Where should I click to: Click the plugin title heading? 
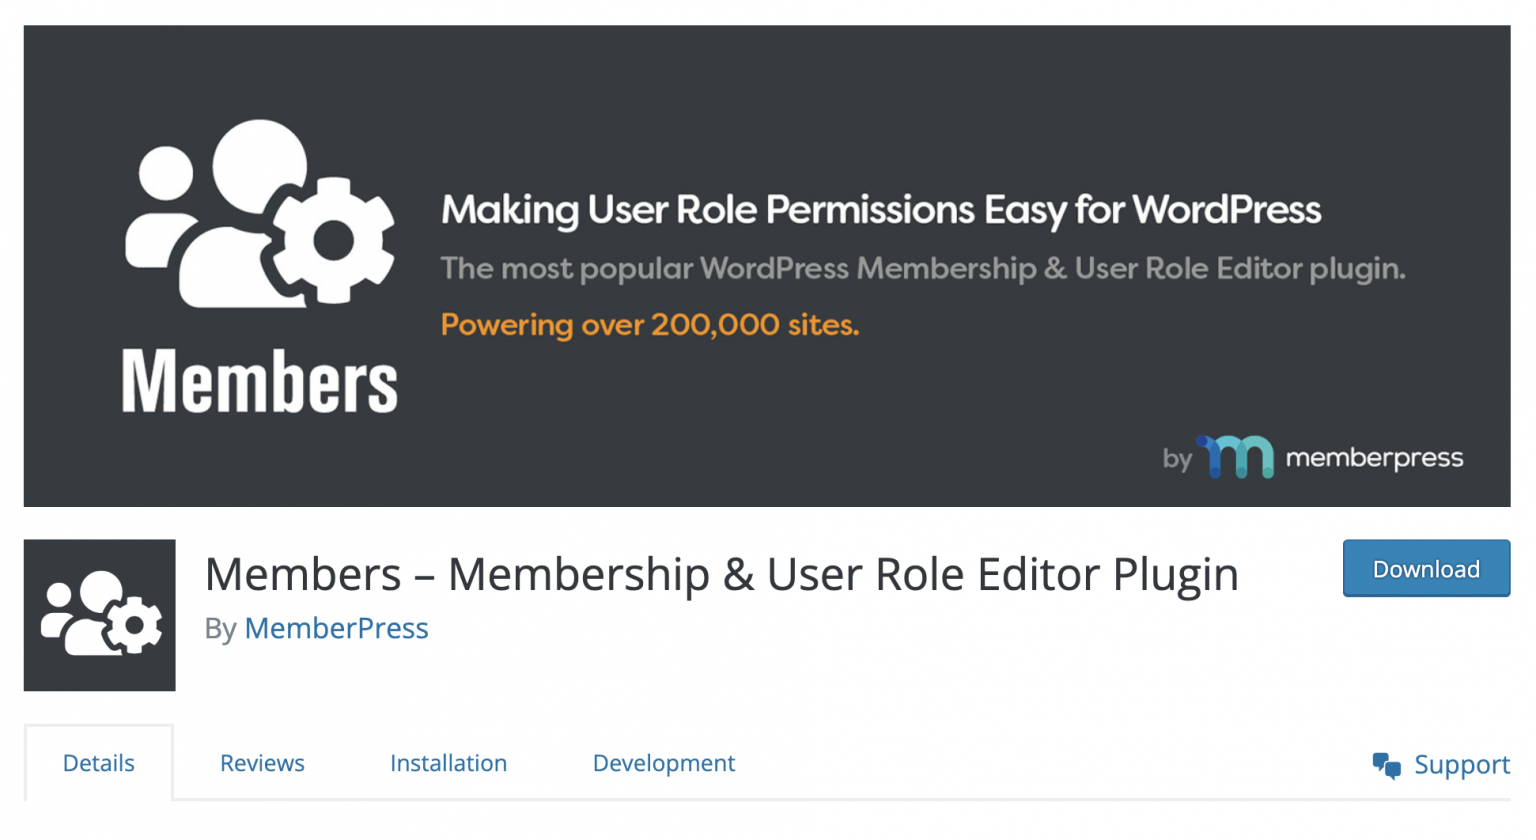click(x=720, y=574)
